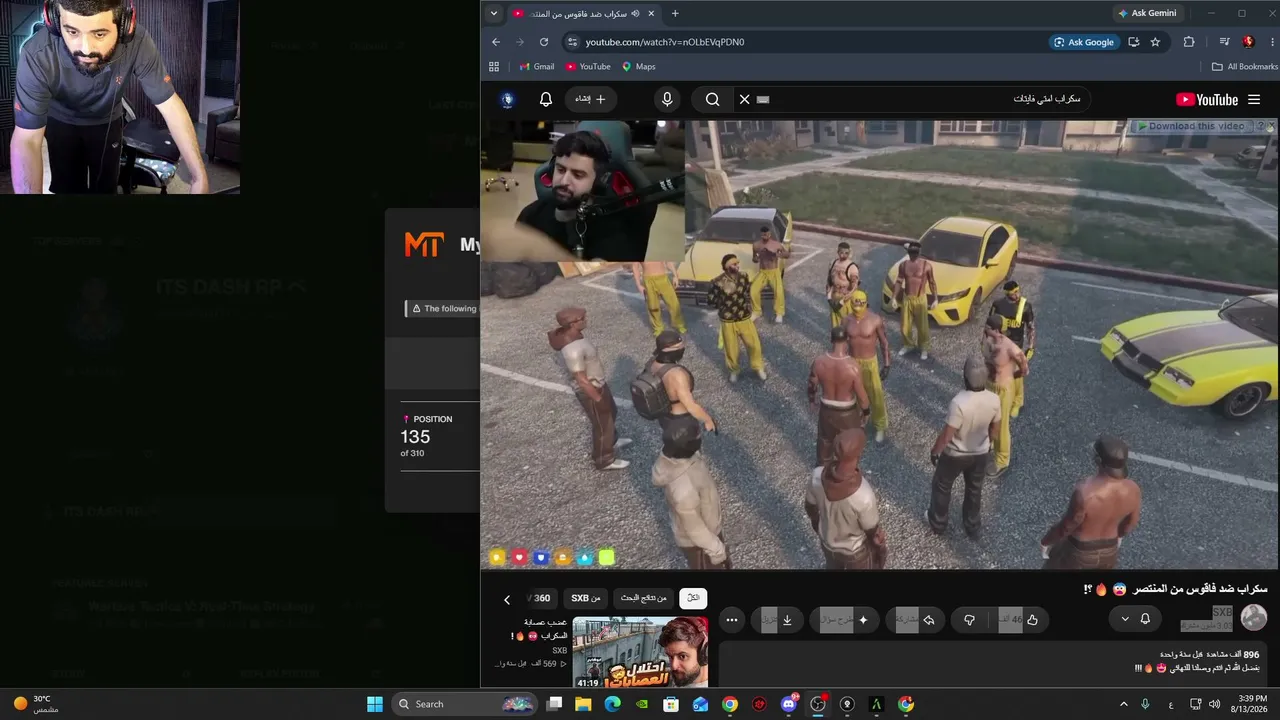Open File Explorer from the taskbar
This screenshot has width=1280, height=720.
click(x=584, y=704)
